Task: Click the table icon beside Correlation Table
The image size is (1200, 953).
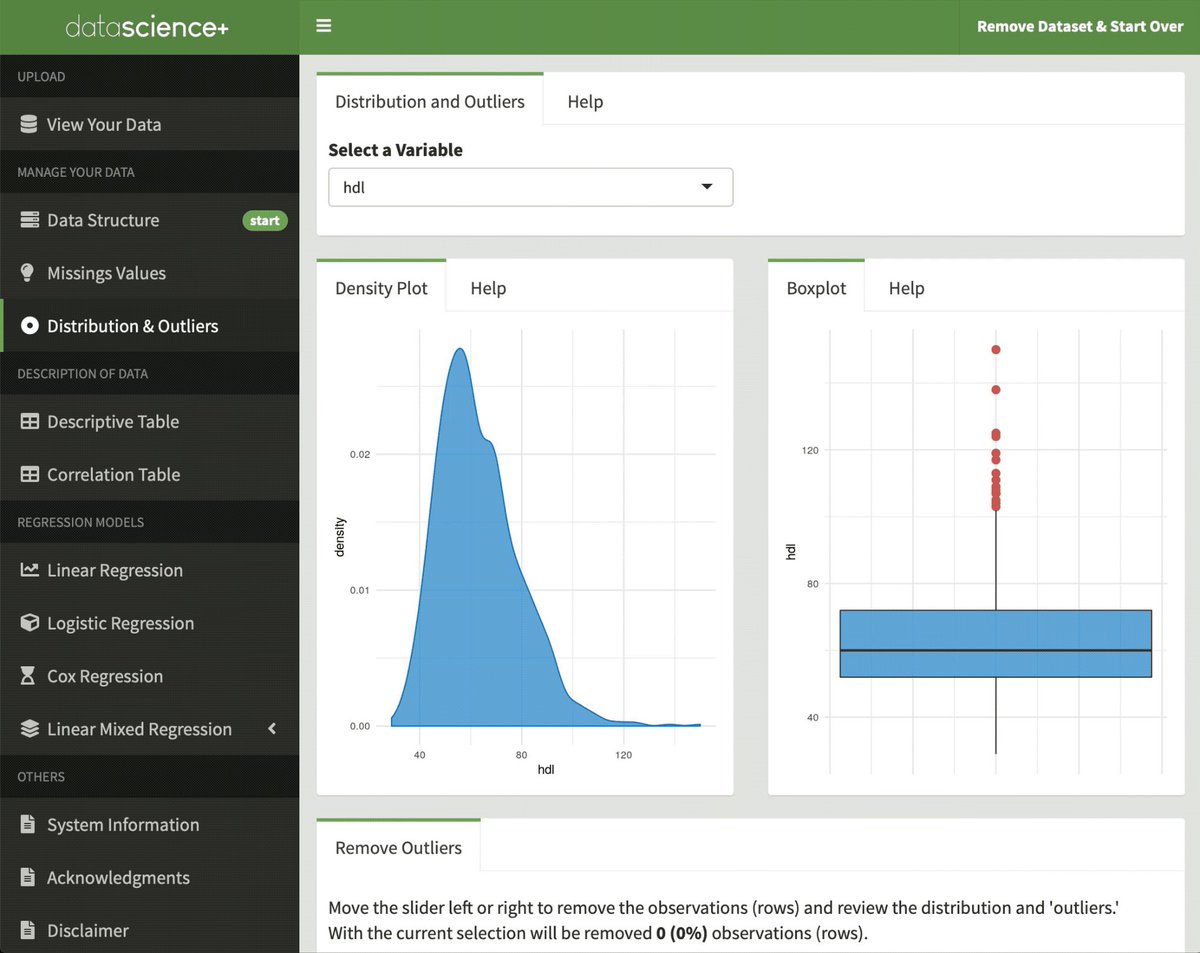Action: [29, 475]
